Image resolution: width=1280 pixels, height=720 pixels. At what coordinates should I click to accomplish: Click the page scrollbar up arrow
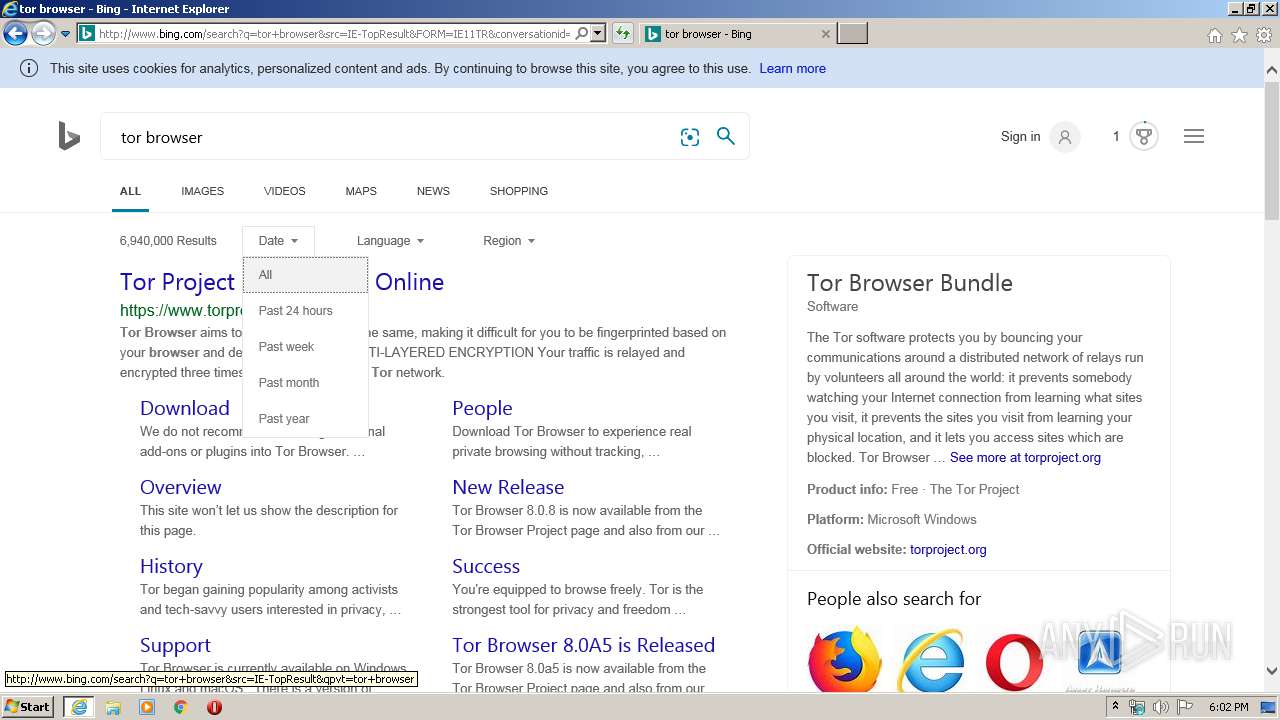coord(1272,70)
